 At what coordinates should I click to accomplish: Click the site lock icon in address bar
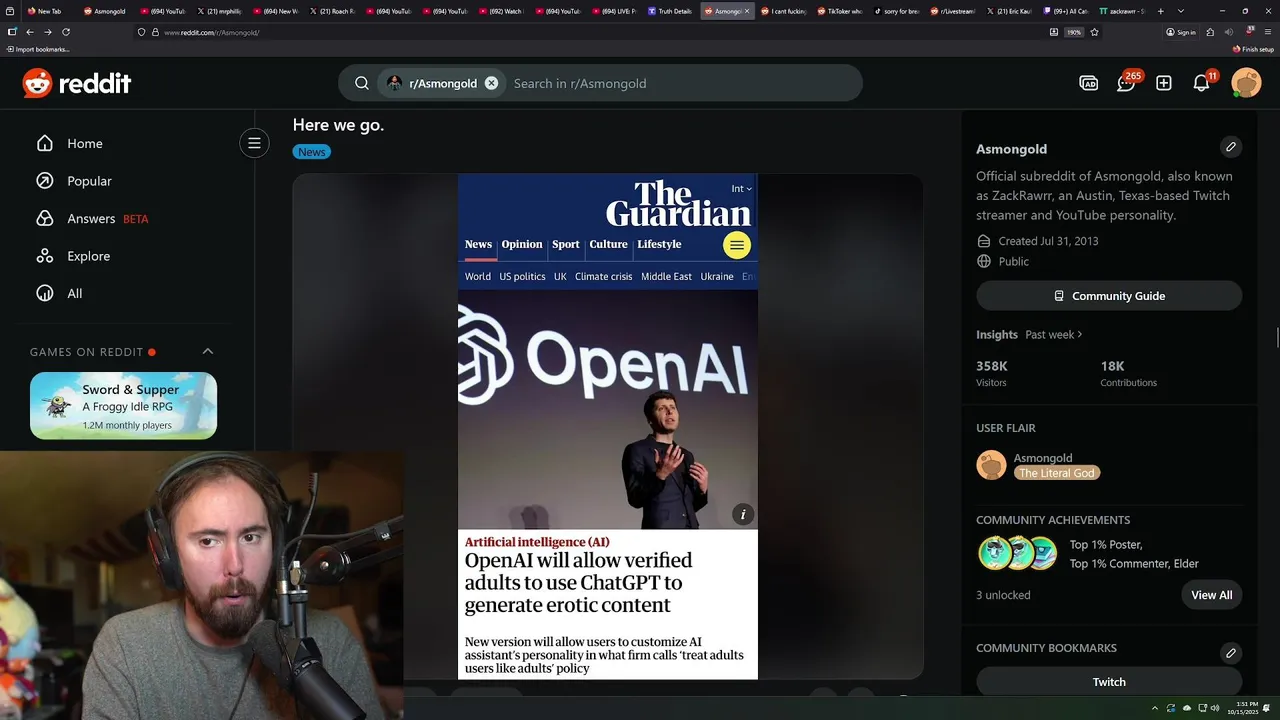(x=155, y=32)
